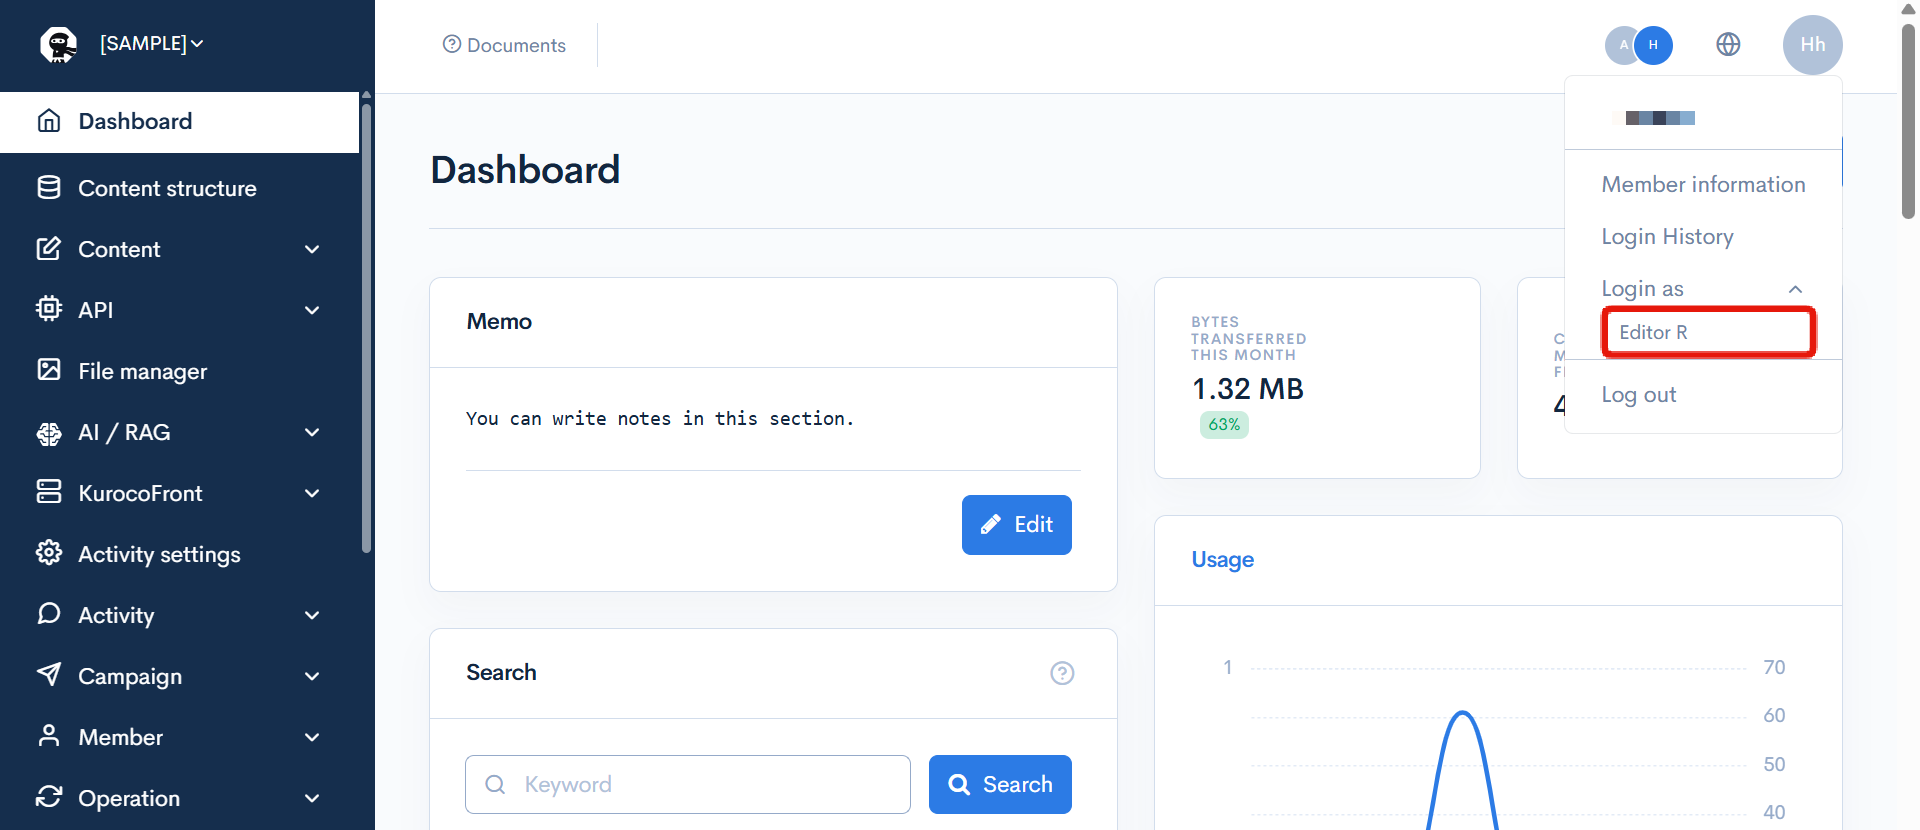This screenshot has height=830, width=1920.
Task: Click the Kuroco logo in top-left
Action: point(59,44)
